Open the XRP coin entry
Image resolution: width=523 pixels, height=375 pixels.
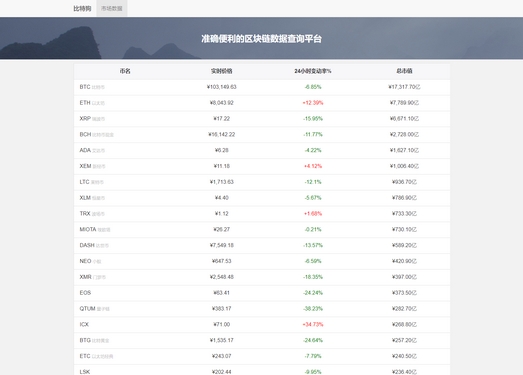coord(262,119)
